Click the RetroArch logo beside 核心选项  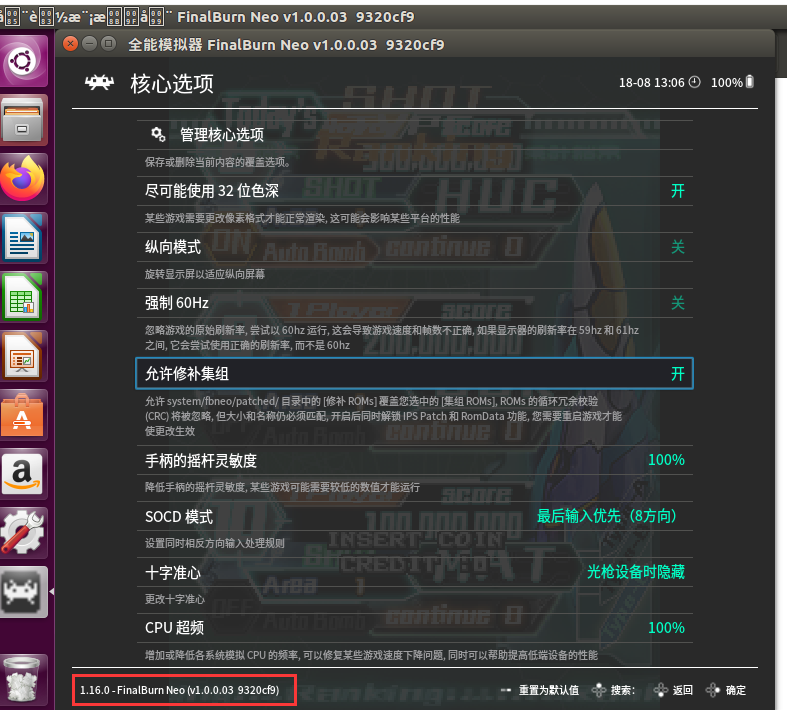click(99, 83)
